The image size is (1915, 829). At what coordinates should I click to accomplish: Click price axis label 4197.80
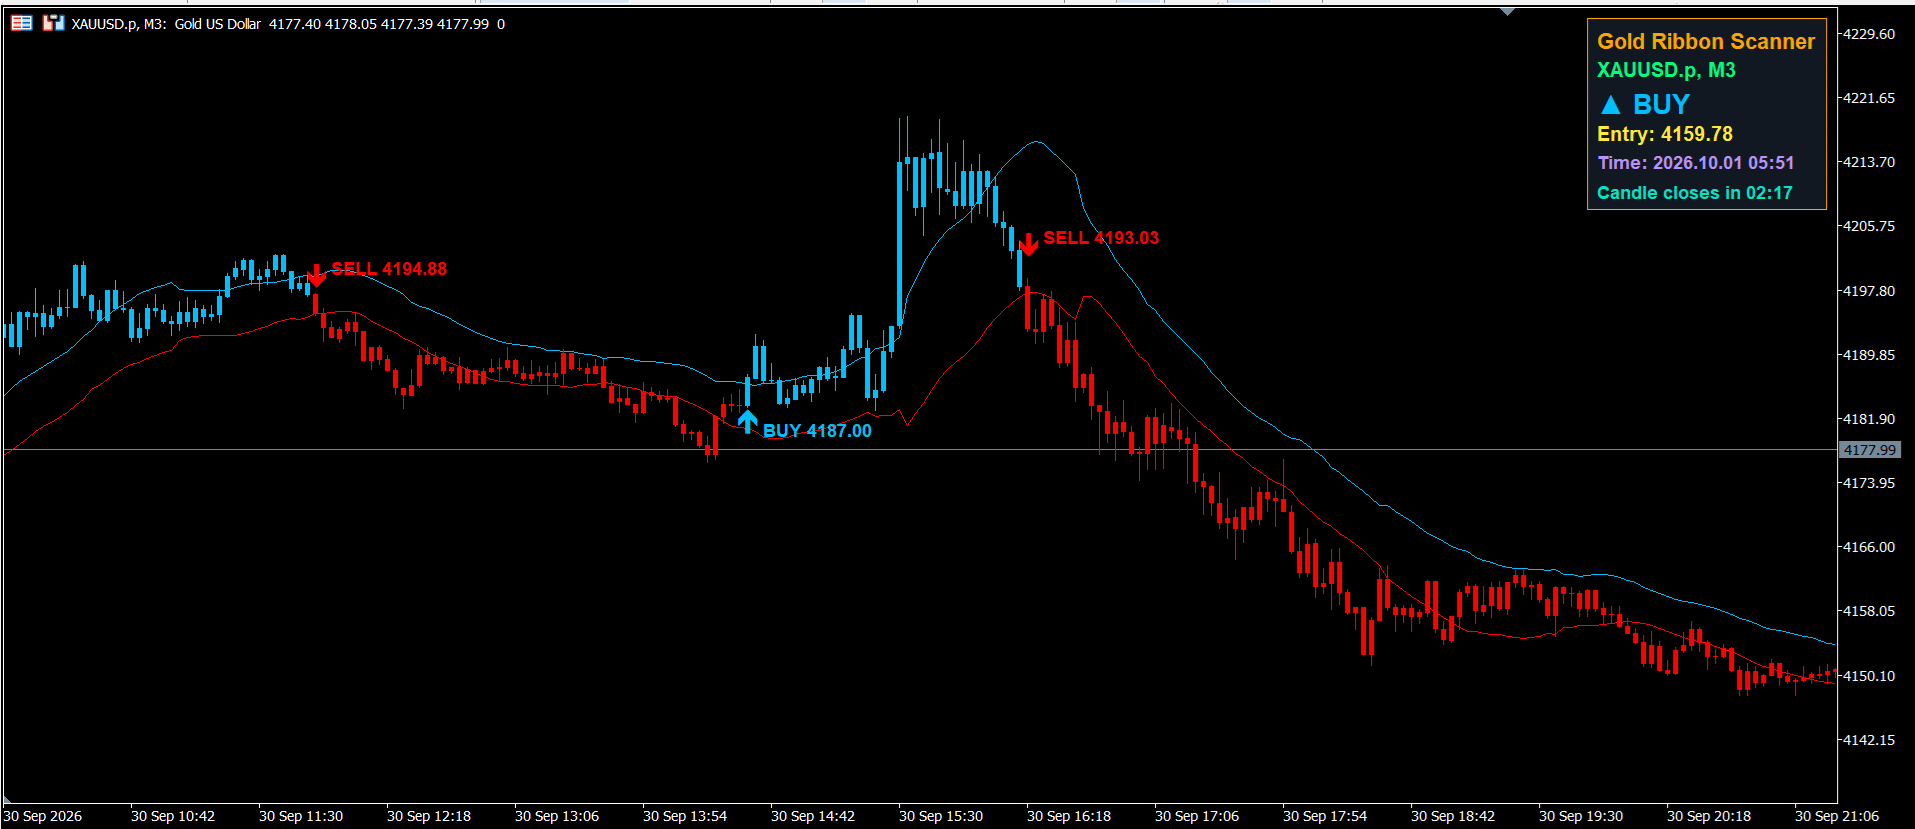click(1869, 291)
